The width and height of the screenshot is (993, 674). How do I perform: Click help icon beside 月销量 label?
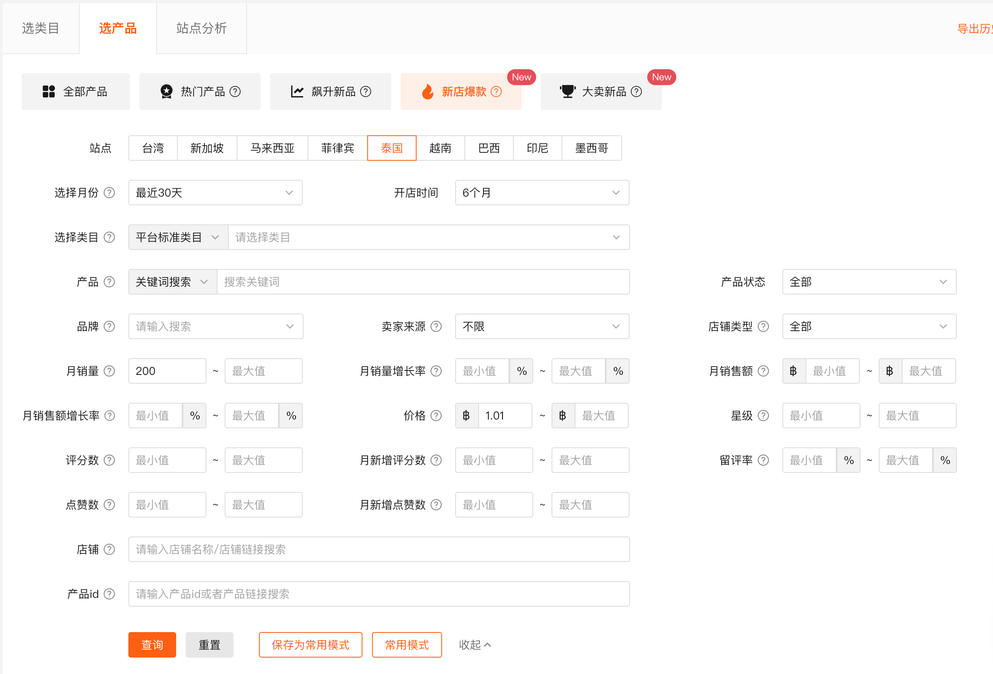point(110,371)
